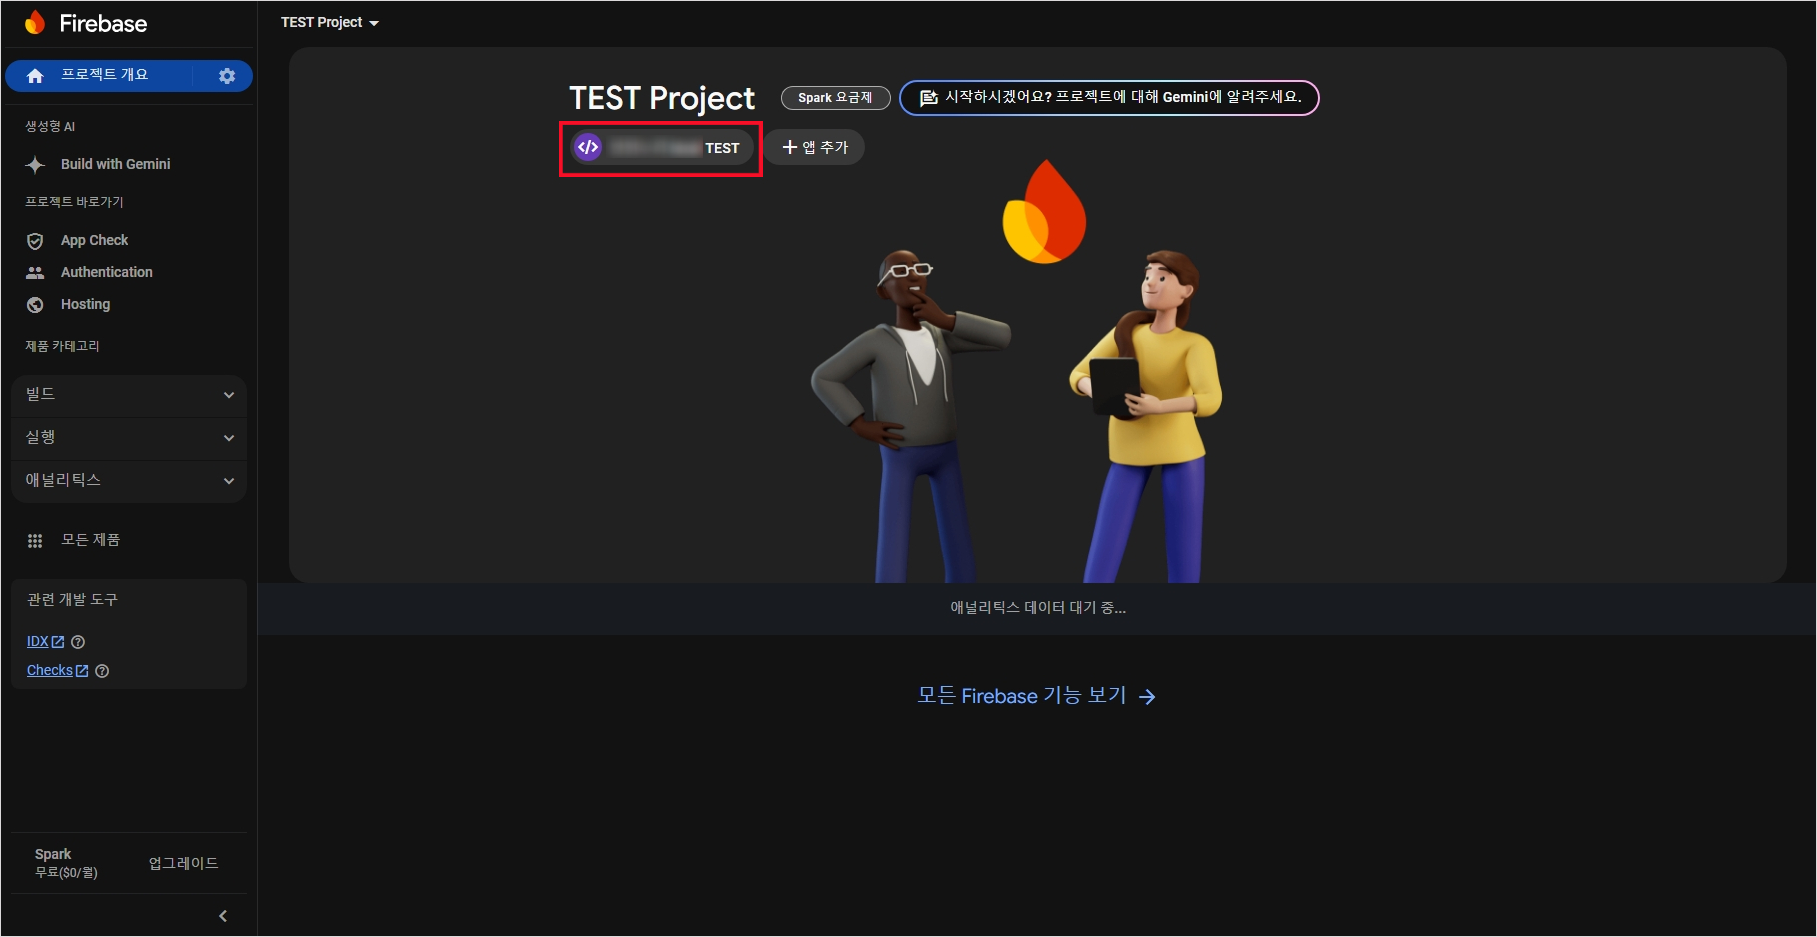Open the Checks link

pyautogui.click(x=57, y=671)
